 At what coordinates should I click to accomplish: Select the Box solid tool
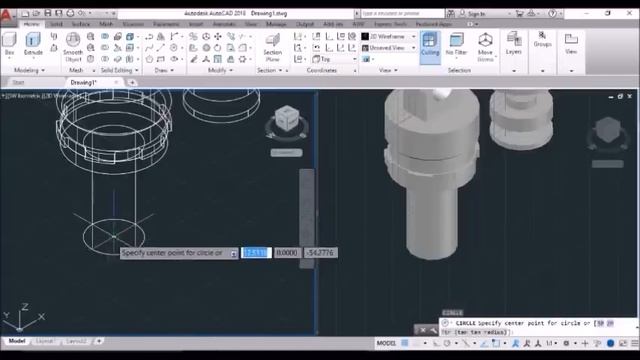9,44
